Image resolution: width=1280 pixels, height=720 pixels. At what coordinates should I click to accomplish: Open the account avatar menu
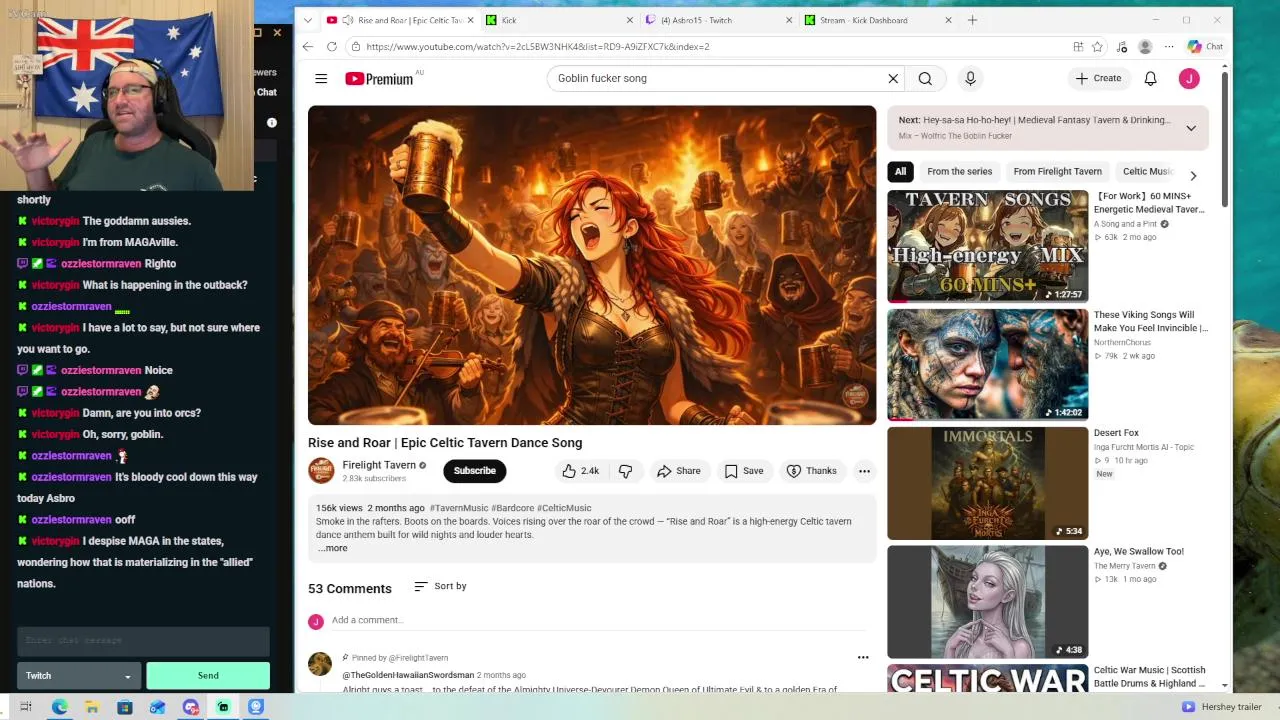click(1189, 78)
